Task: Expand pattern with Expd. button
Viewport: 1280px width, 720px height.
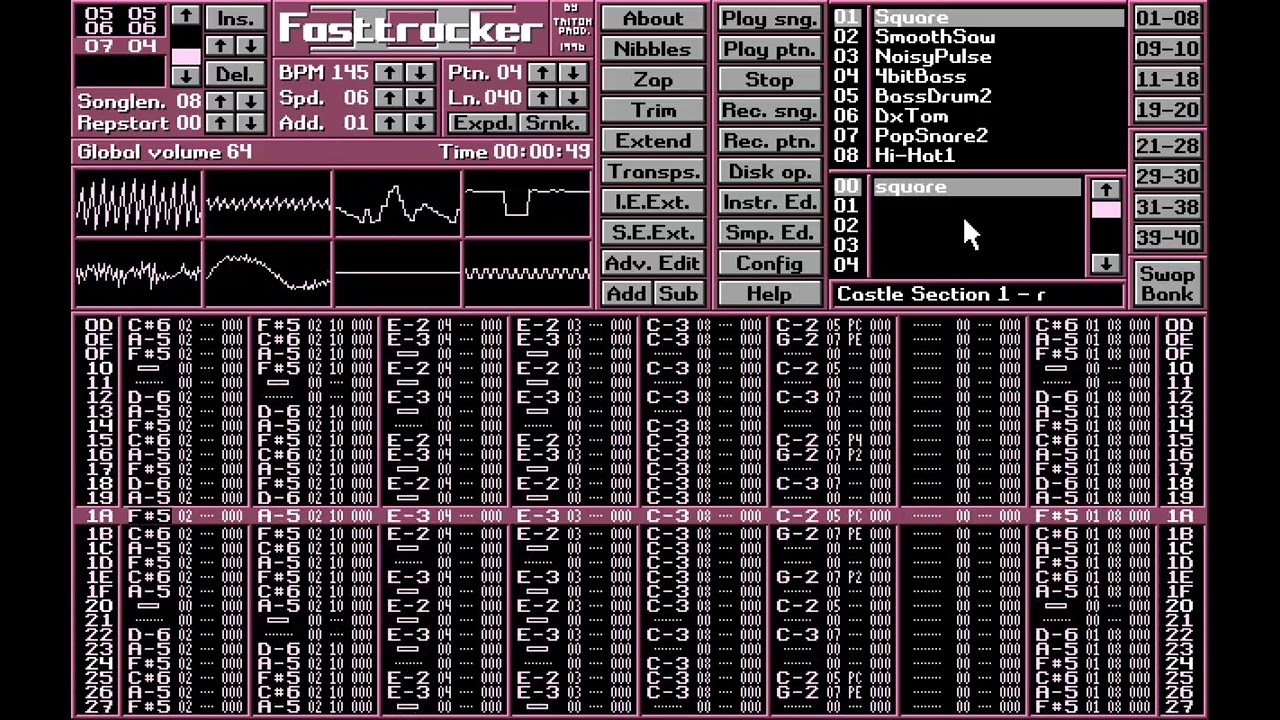Action: [x=482, y=123]
